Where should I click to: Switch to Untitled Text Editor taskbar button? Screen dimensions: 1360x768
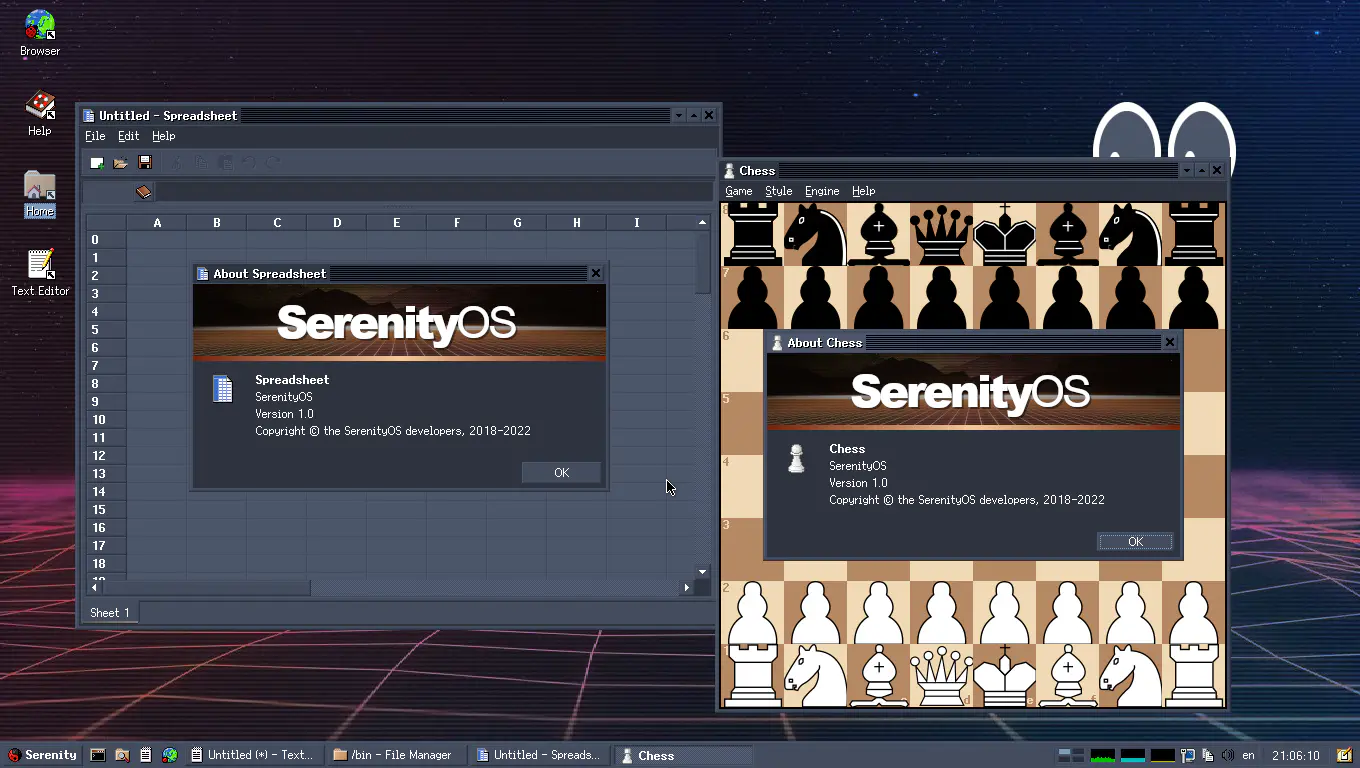[254, 755]
